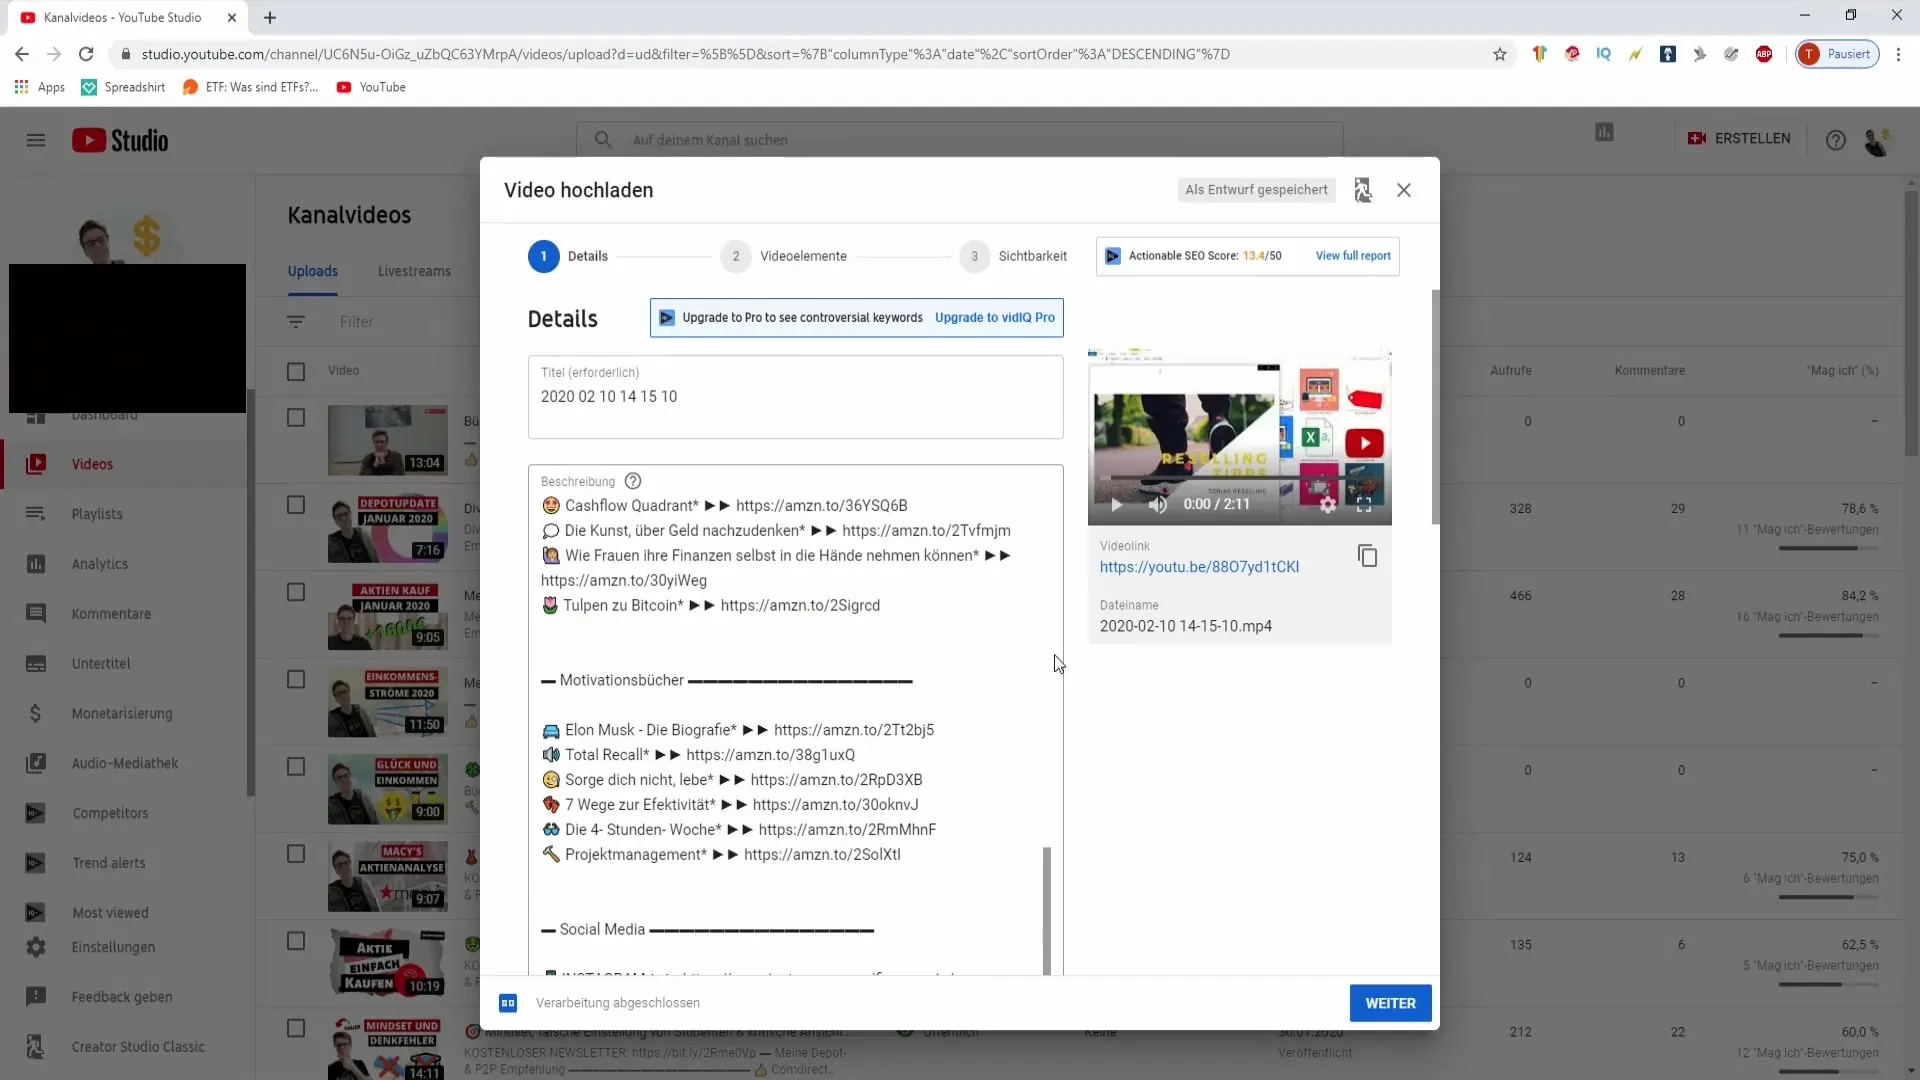Click the Trend alerts sidebar icon
Image resolution: width=1920 pixels, height=1080 pixels.
[36, 863]
